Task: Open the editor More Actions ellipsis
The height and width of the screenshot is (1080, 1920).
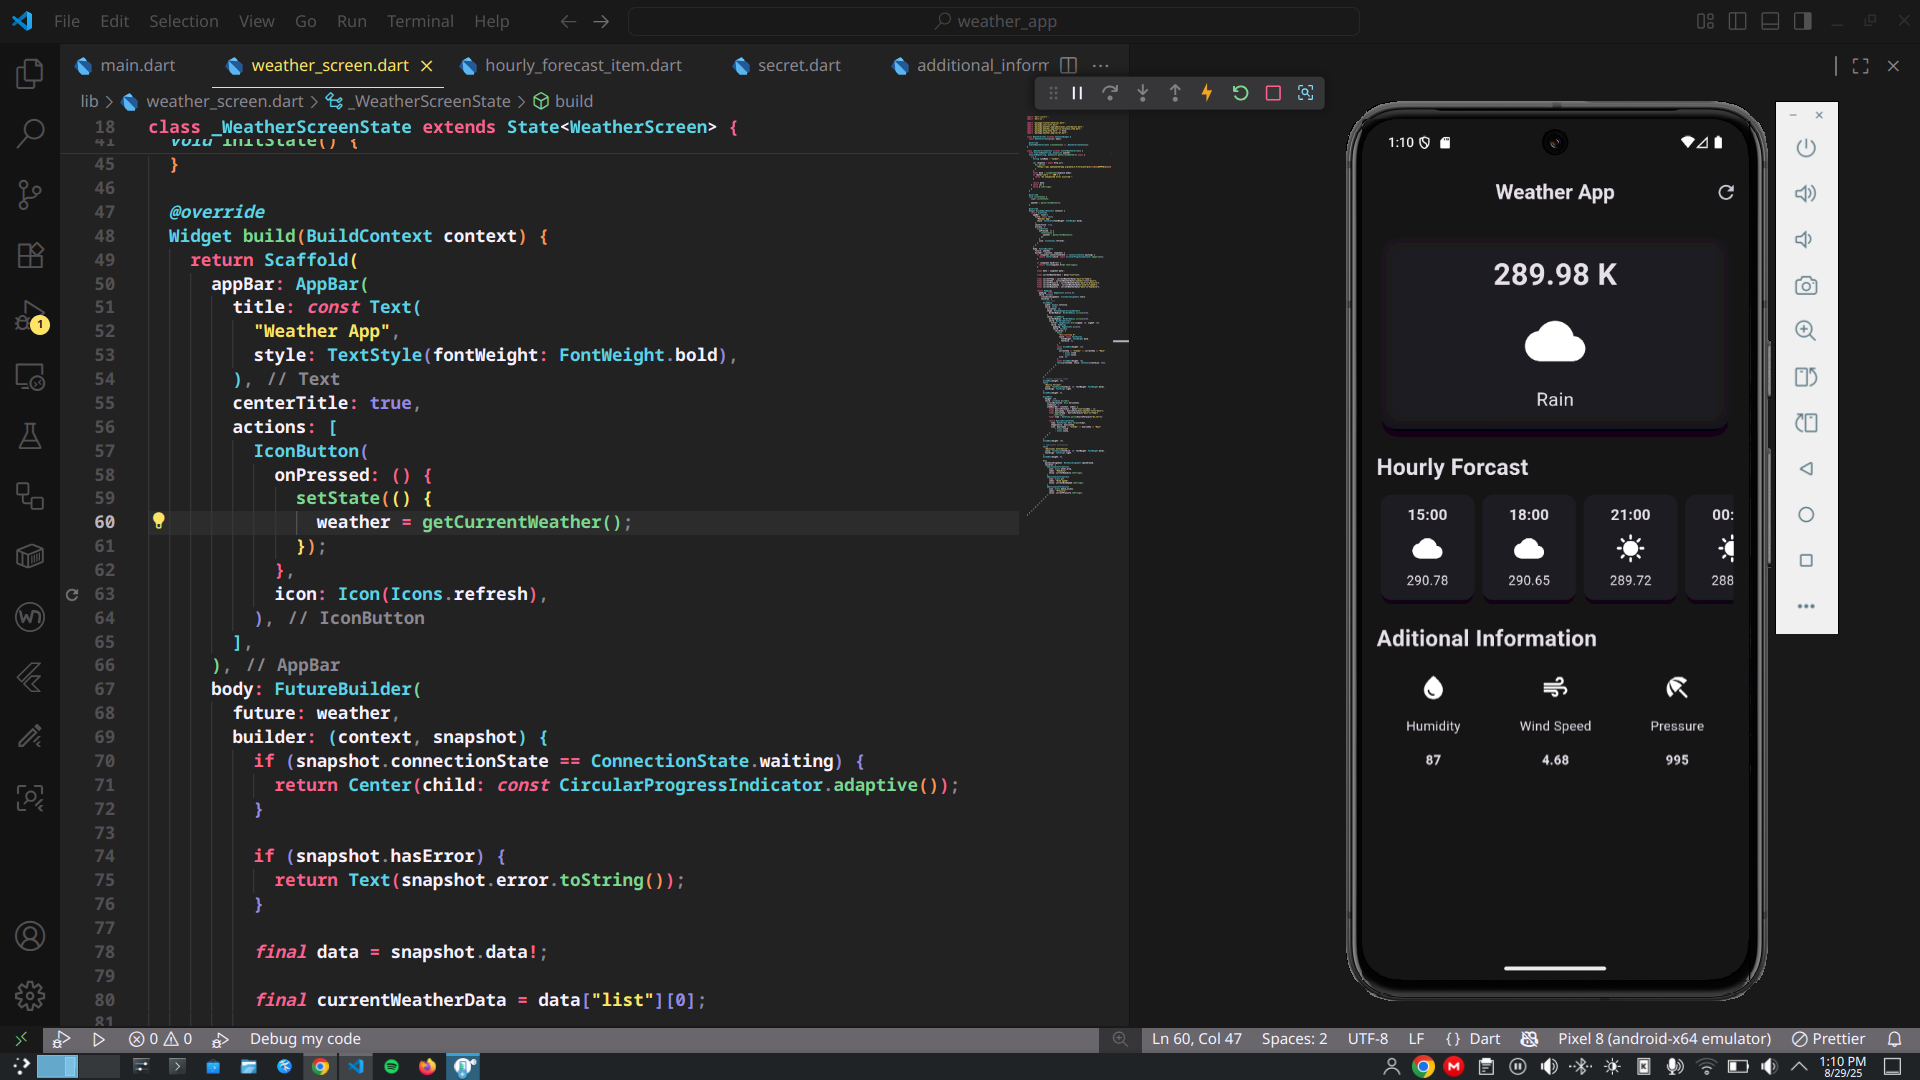Action: [1101, 65]
